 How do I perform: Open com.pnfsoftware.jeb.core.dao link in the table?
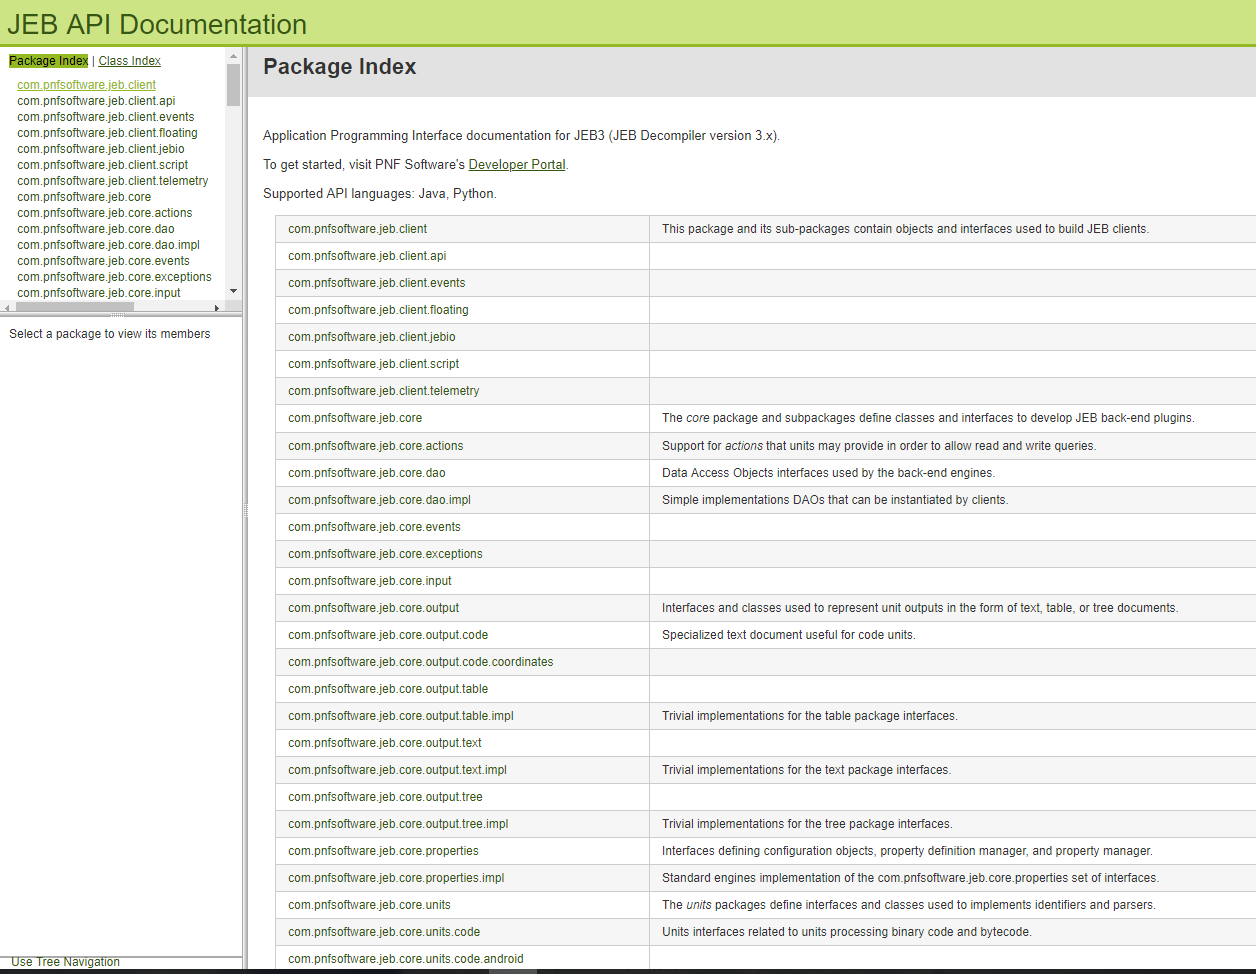367,473
